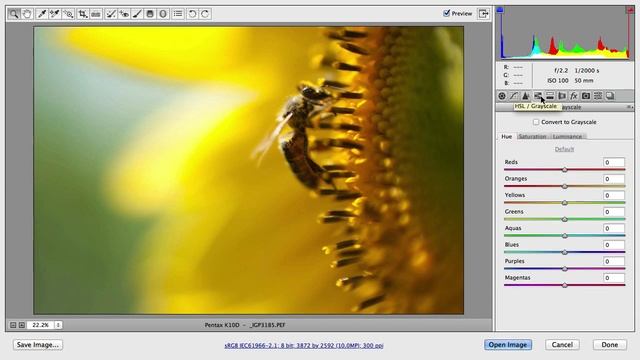Image resolution: width=640 pixels, height=360 pixels.
Task: Open the Split Toning panel tab
Action: coord(550,96)
